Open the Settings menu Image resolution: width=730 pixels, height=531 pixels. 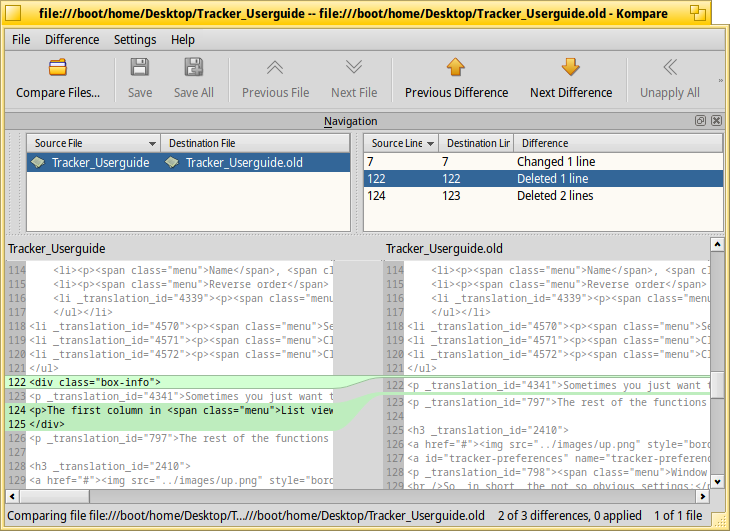click(135, 40)
